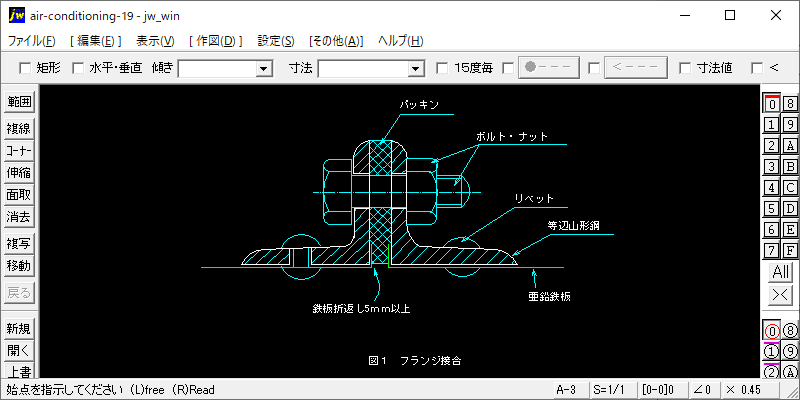Image resolution: width=800 pixels, height=400 pixels.
Task: Open the ヘルプ(H) menu
Action: click(401, 41)
